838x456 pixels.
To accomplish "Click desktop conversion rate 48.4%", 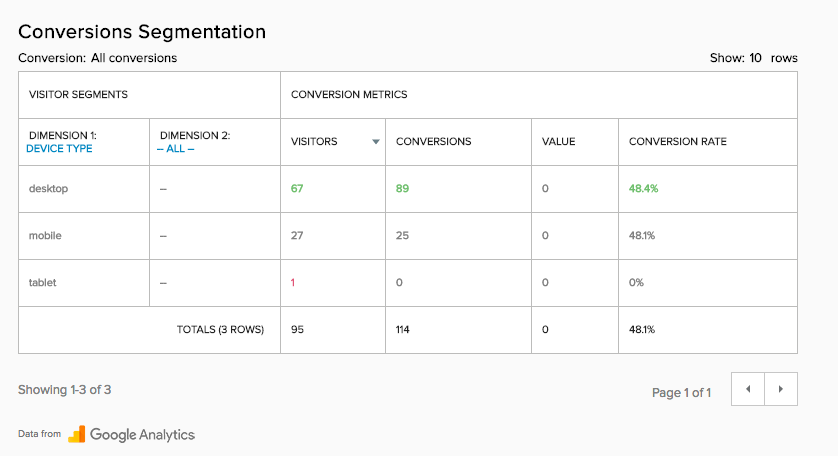I will (643, 189).
